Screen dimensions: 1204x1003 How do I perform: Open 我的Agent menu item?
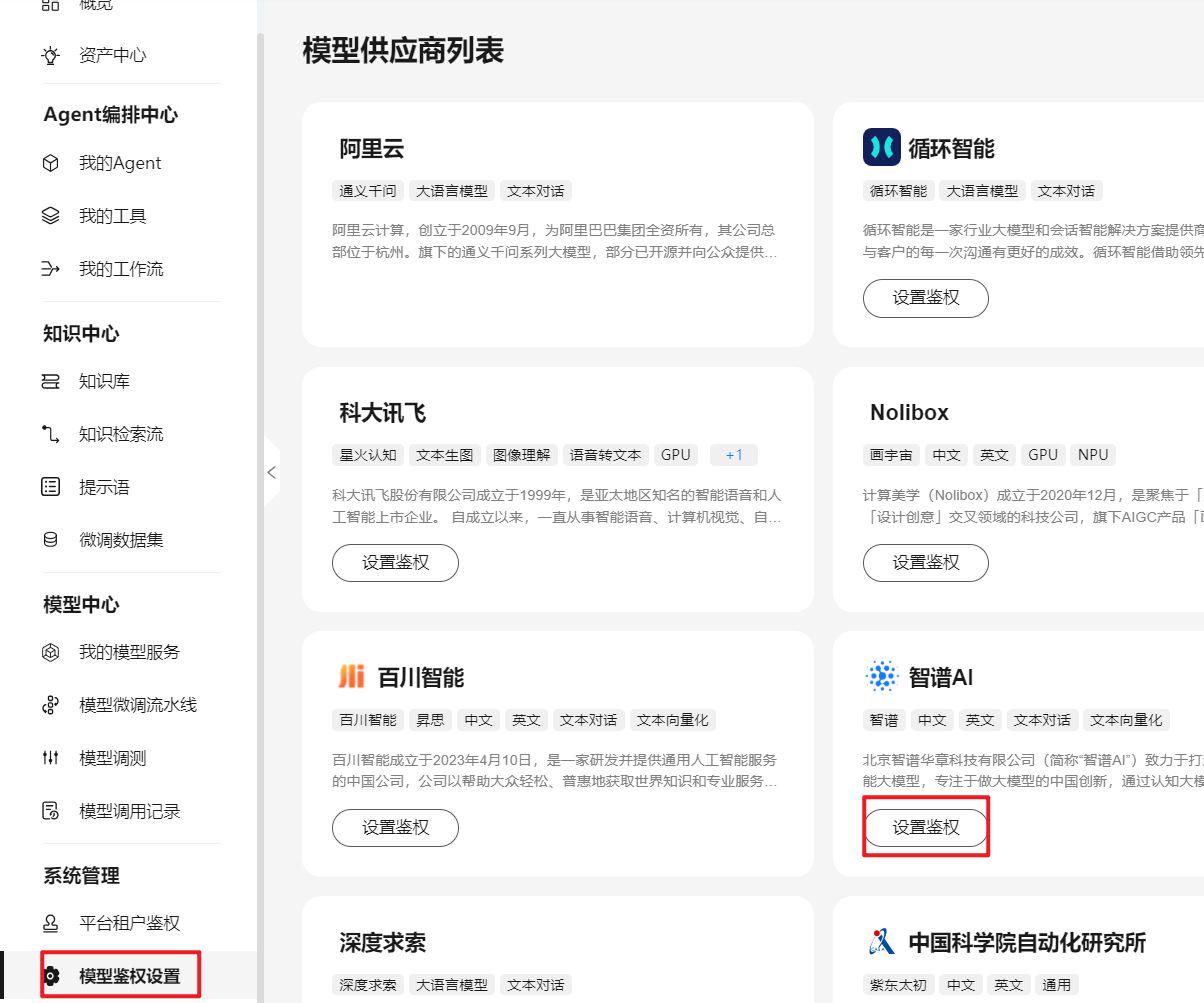click(x=120, y=163)
